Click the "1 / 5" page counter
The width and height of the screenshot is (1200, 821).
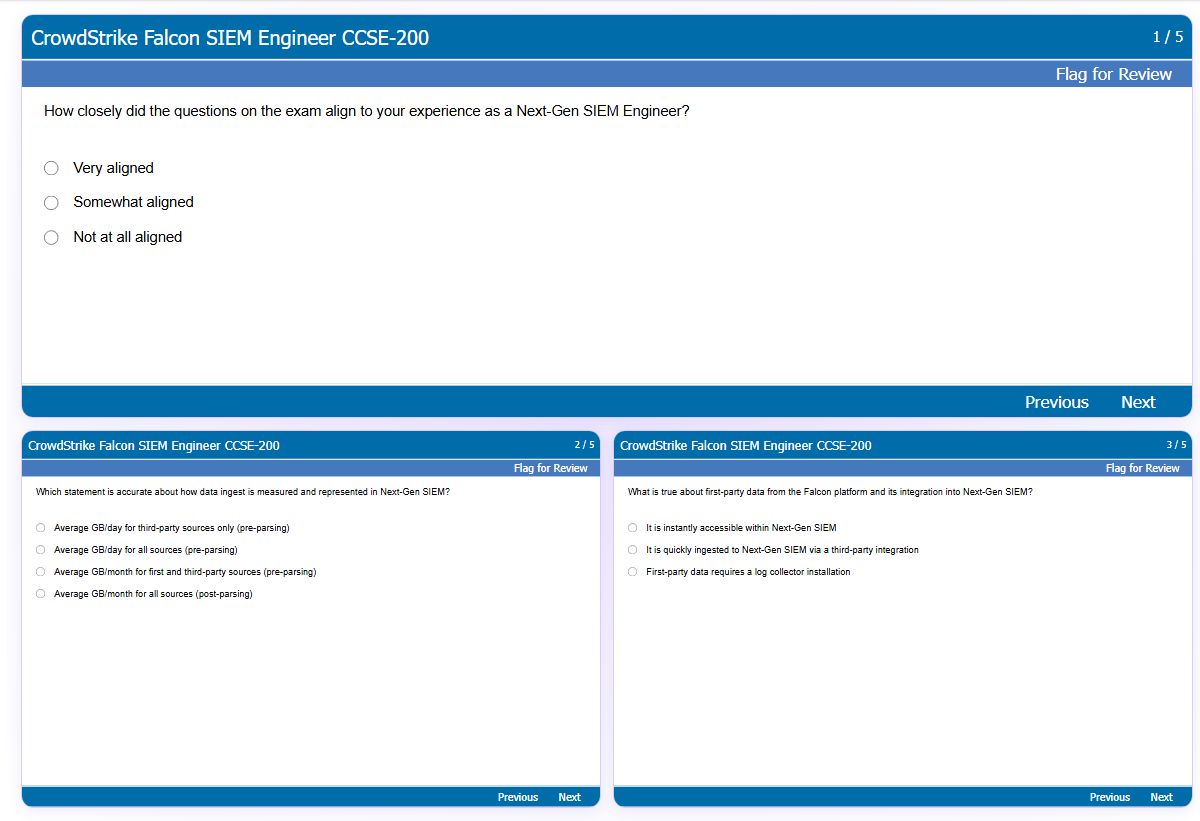(x=1167, y=37)
